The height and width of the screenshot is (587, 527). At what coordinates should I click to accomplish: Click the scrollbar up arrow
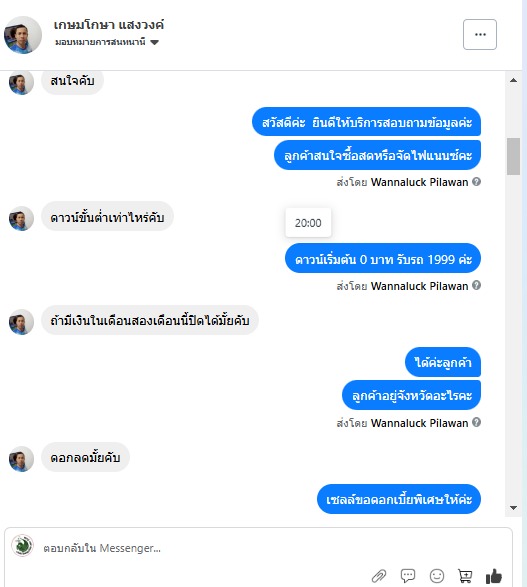(x=513, y=80)
